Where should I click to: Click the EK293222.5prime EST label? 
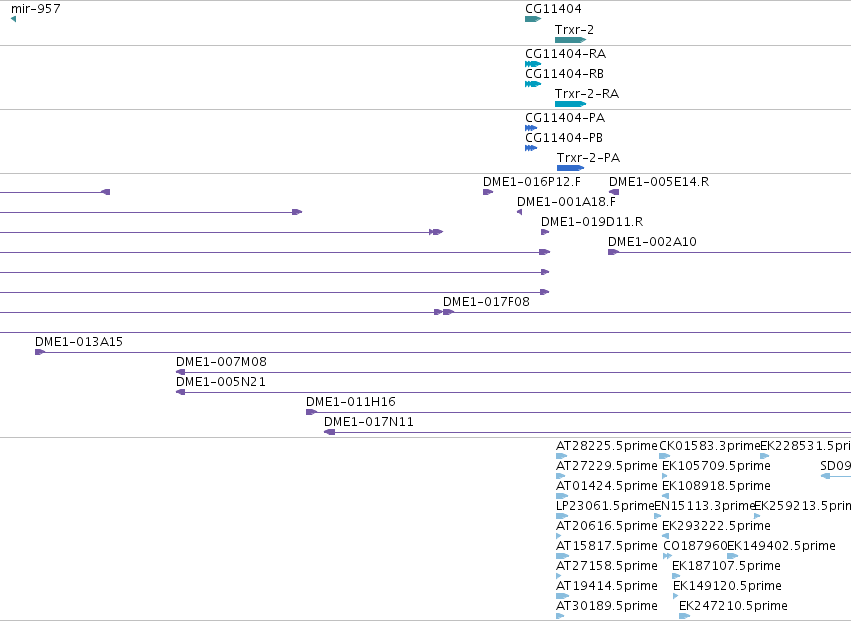coord(716,527)
